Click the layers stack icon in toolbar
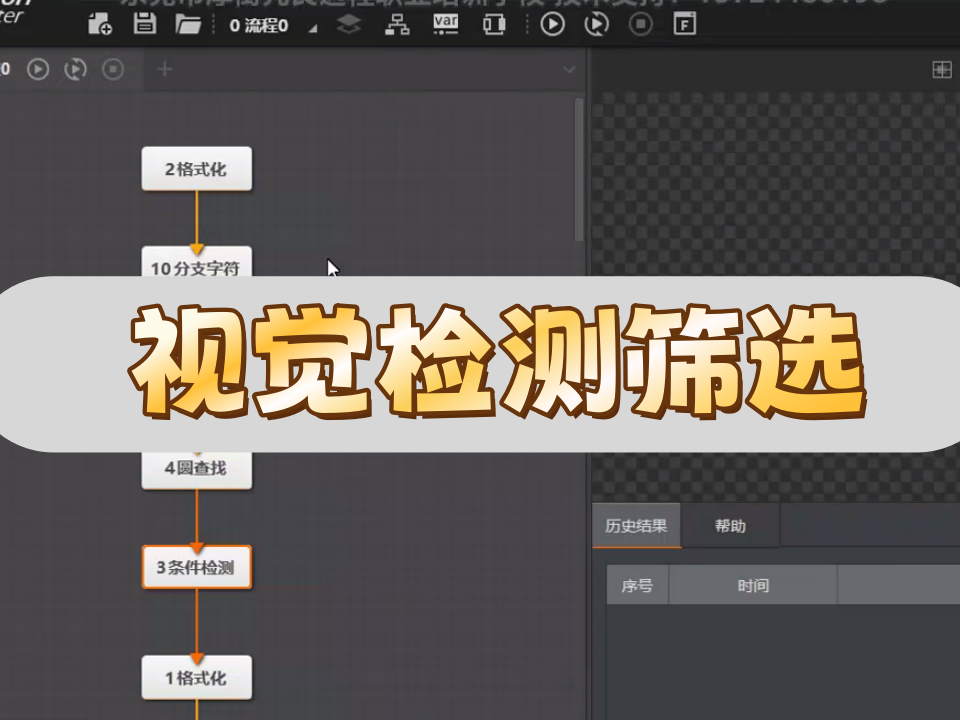This screenshot has width=960, height=720. [348, 25]
